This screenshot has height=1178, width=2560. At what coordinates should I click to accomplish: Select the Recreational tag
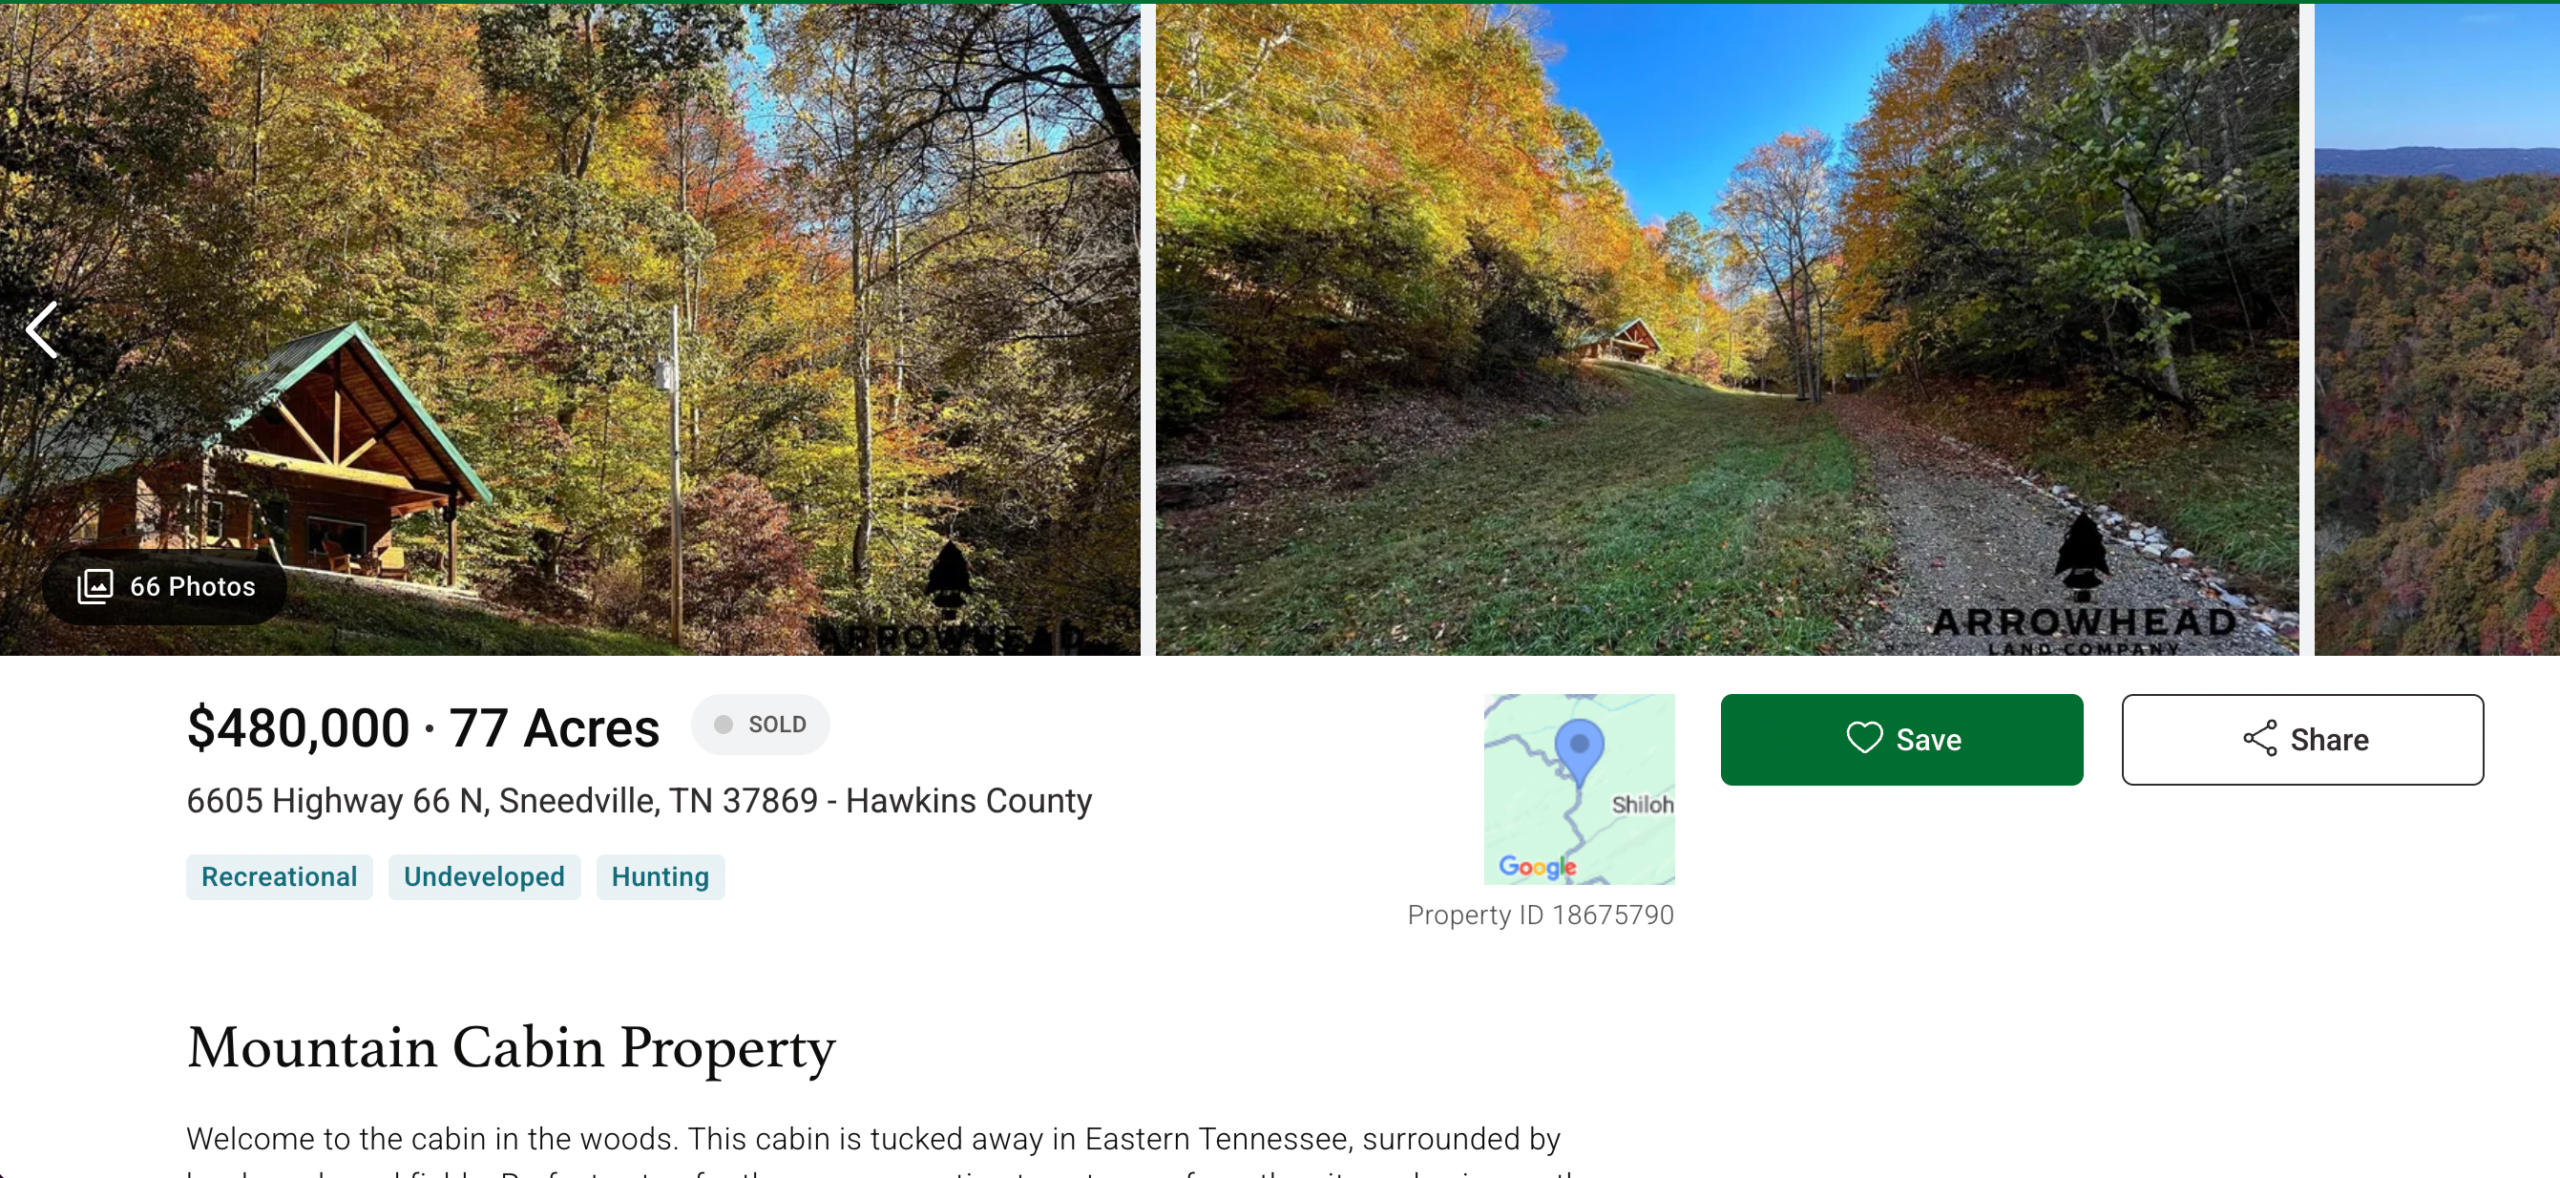(279, 877)
